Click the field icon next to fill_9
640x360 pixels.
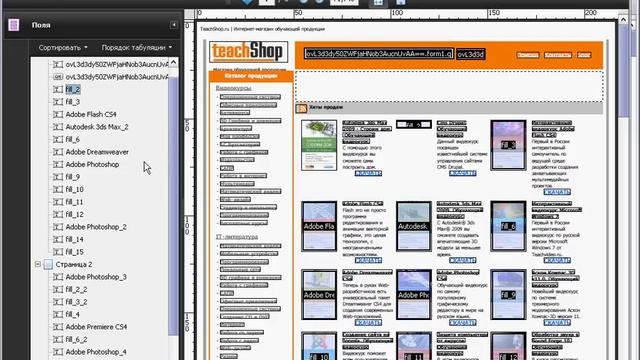point(58,177)
